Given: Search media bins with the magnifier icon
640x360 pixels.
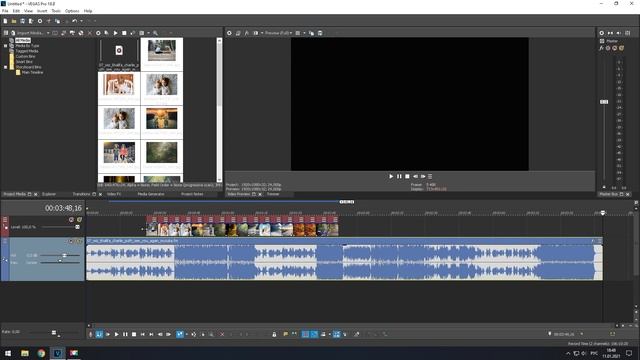Looking at the screenshot, I should (x=156, y=33).
